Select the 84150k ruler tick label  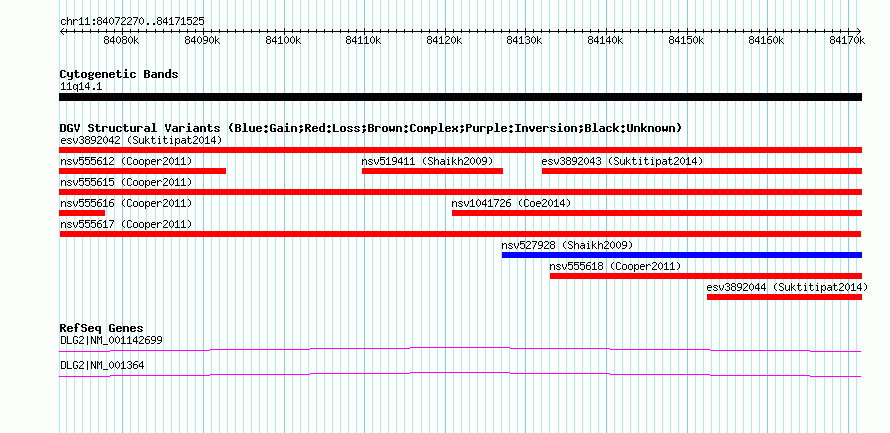point(687,40)
